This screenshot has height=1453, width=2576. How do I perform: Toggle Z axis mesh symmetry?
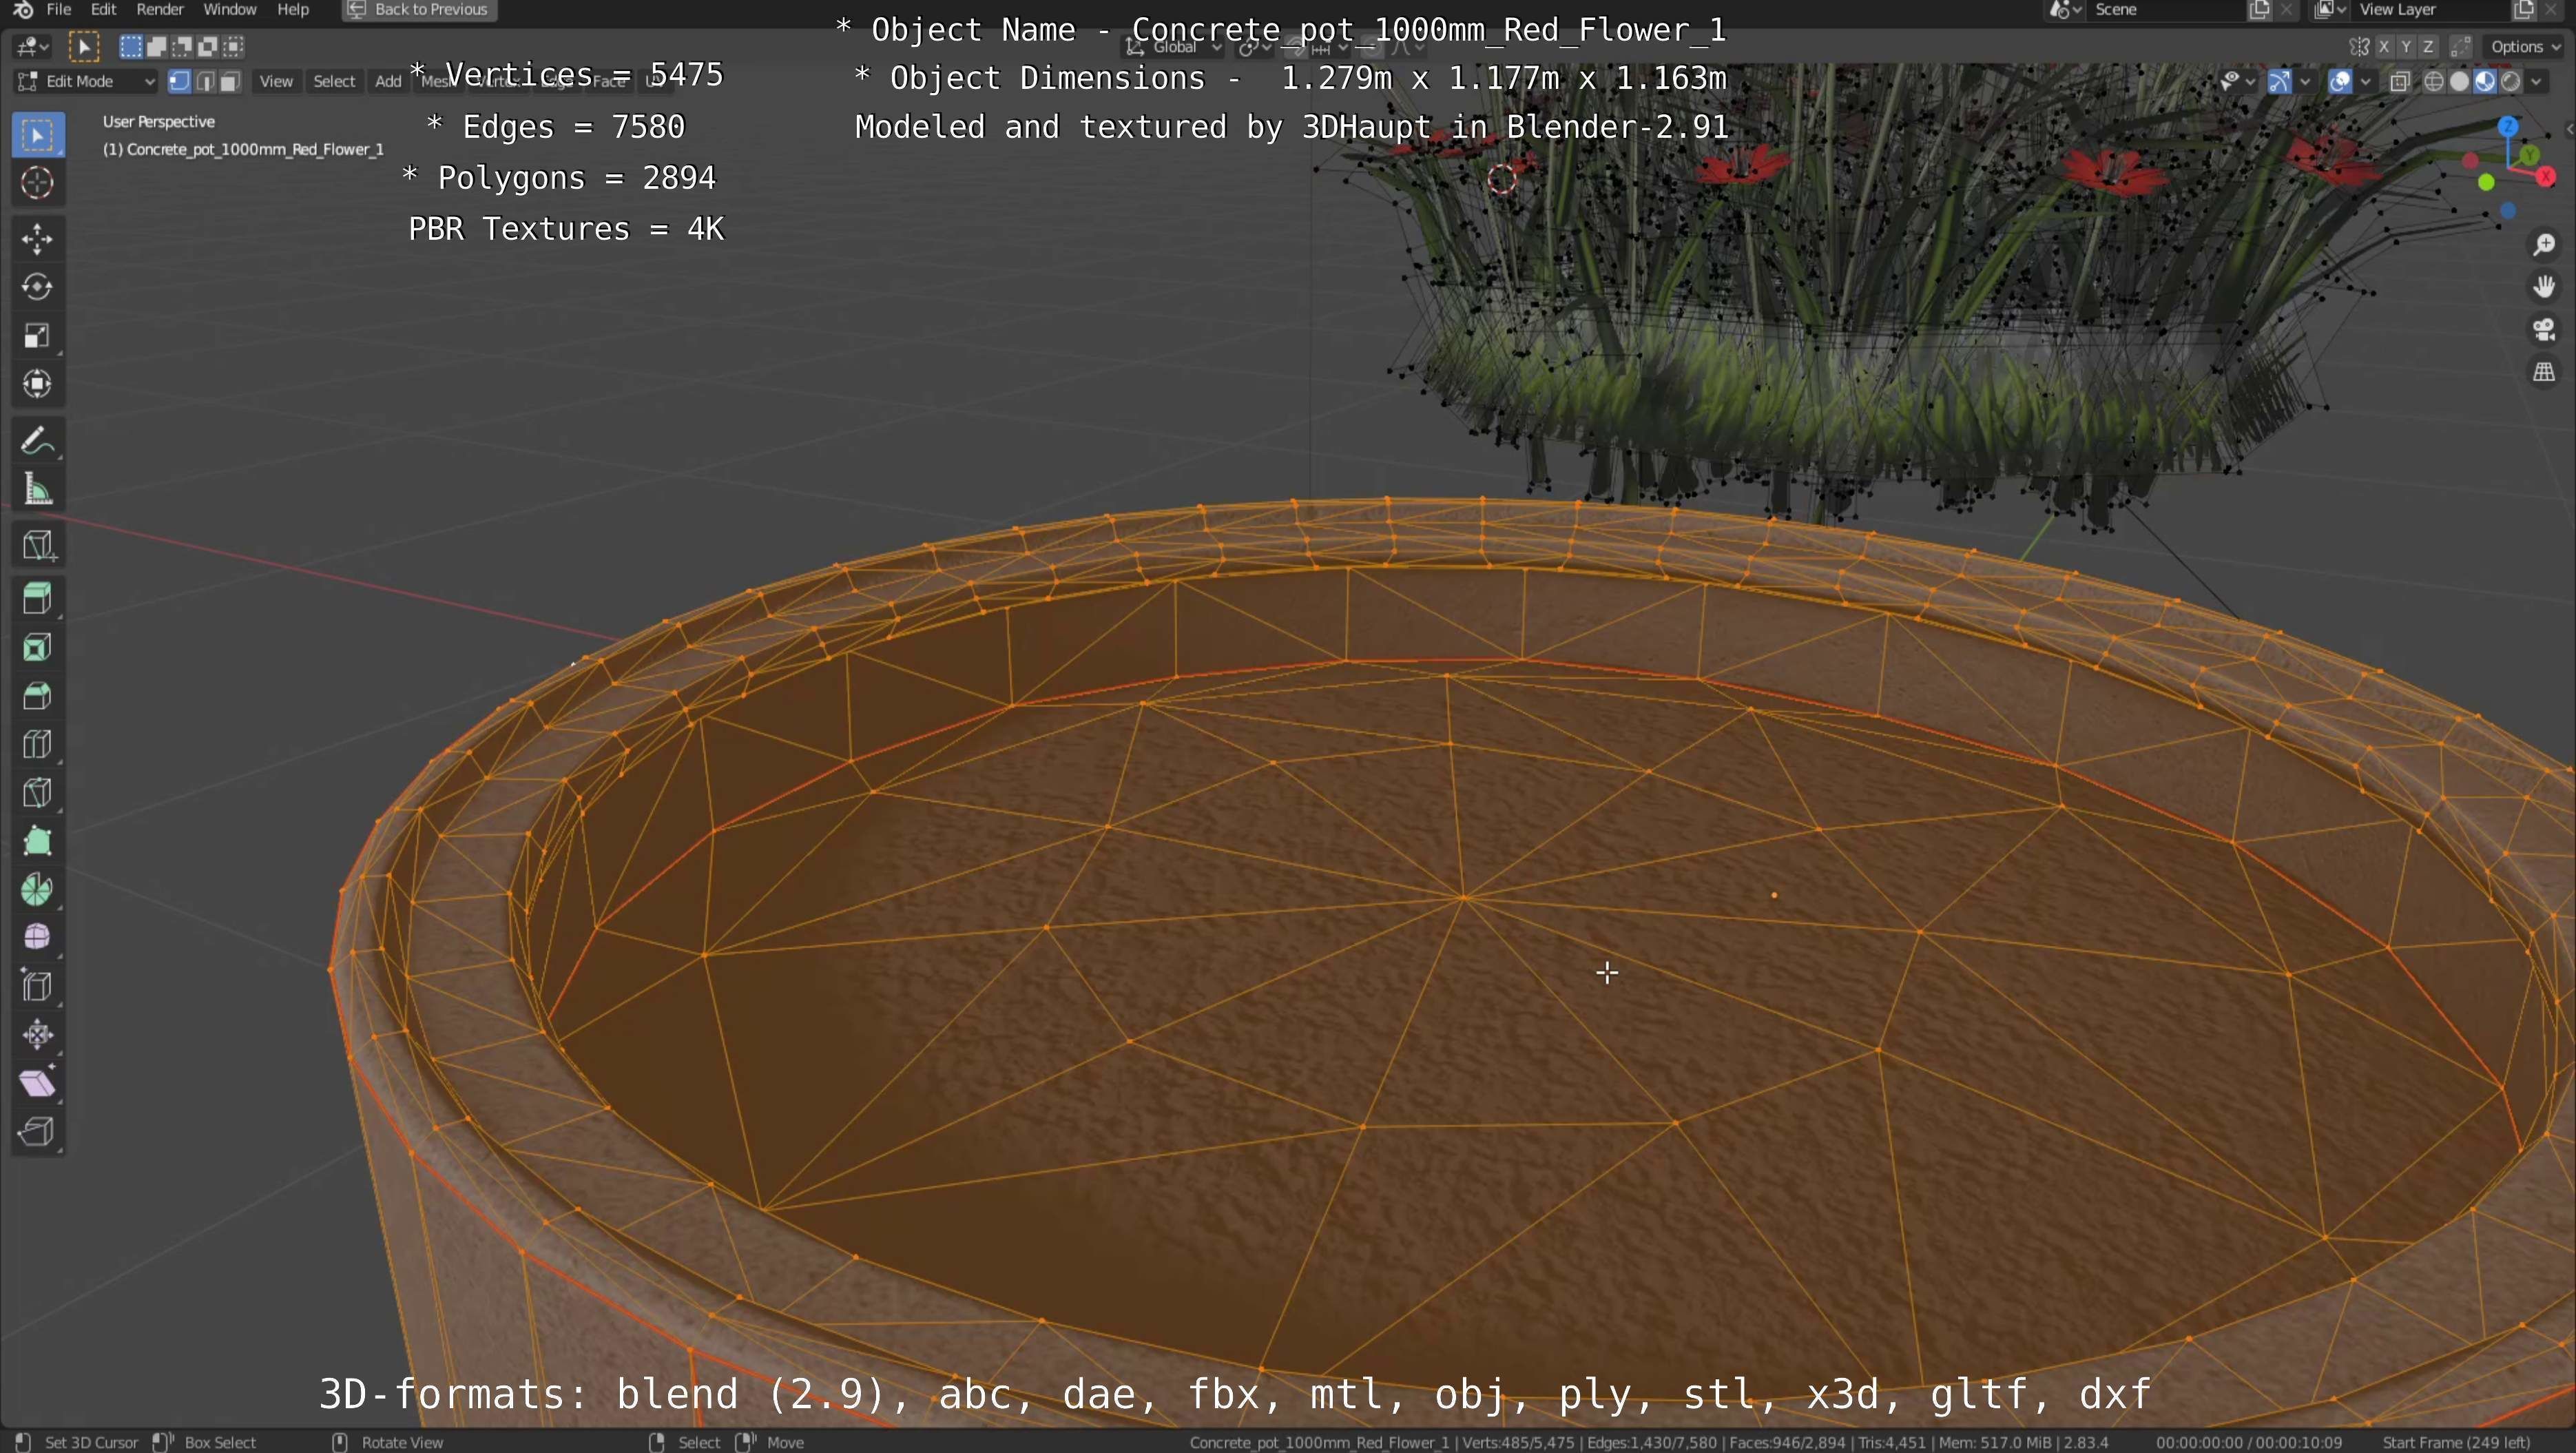click(x=2428, y=47)
